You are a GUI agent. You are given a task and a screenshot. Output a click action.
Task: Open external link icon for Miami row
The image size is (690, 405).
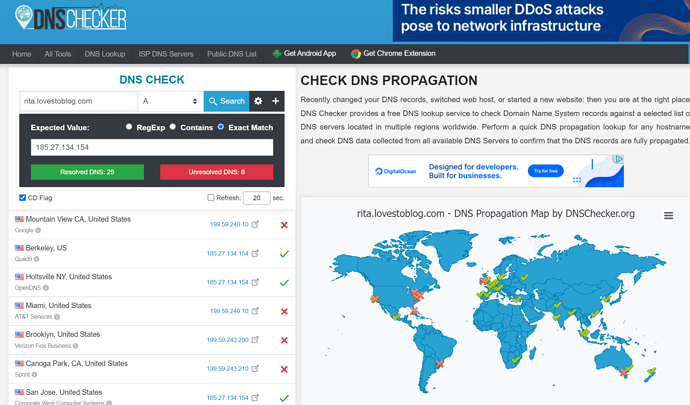(x=255, y=311)
